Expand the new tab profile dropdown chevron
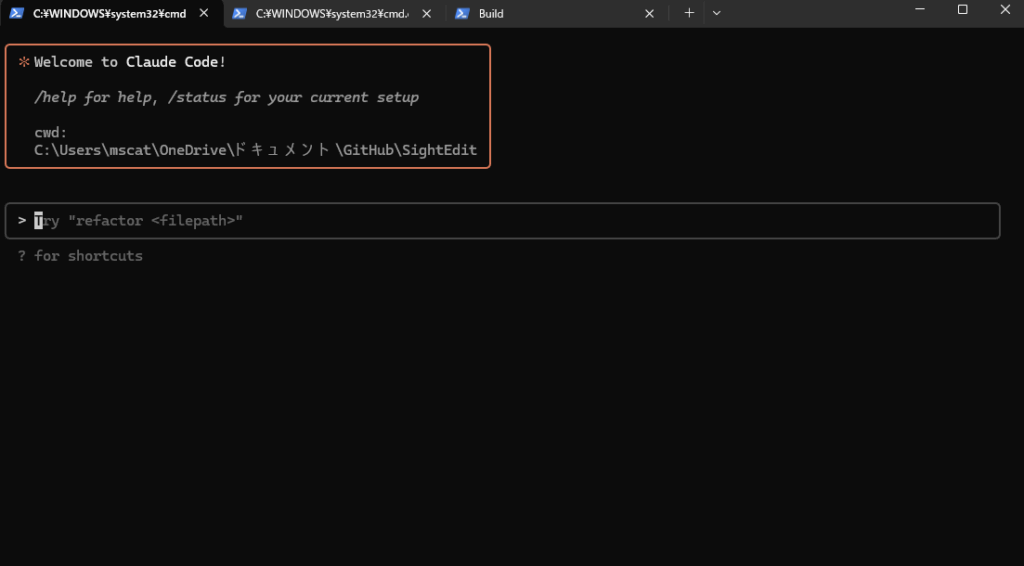Viewport: 1024px width, 566px height. point(716,13)
